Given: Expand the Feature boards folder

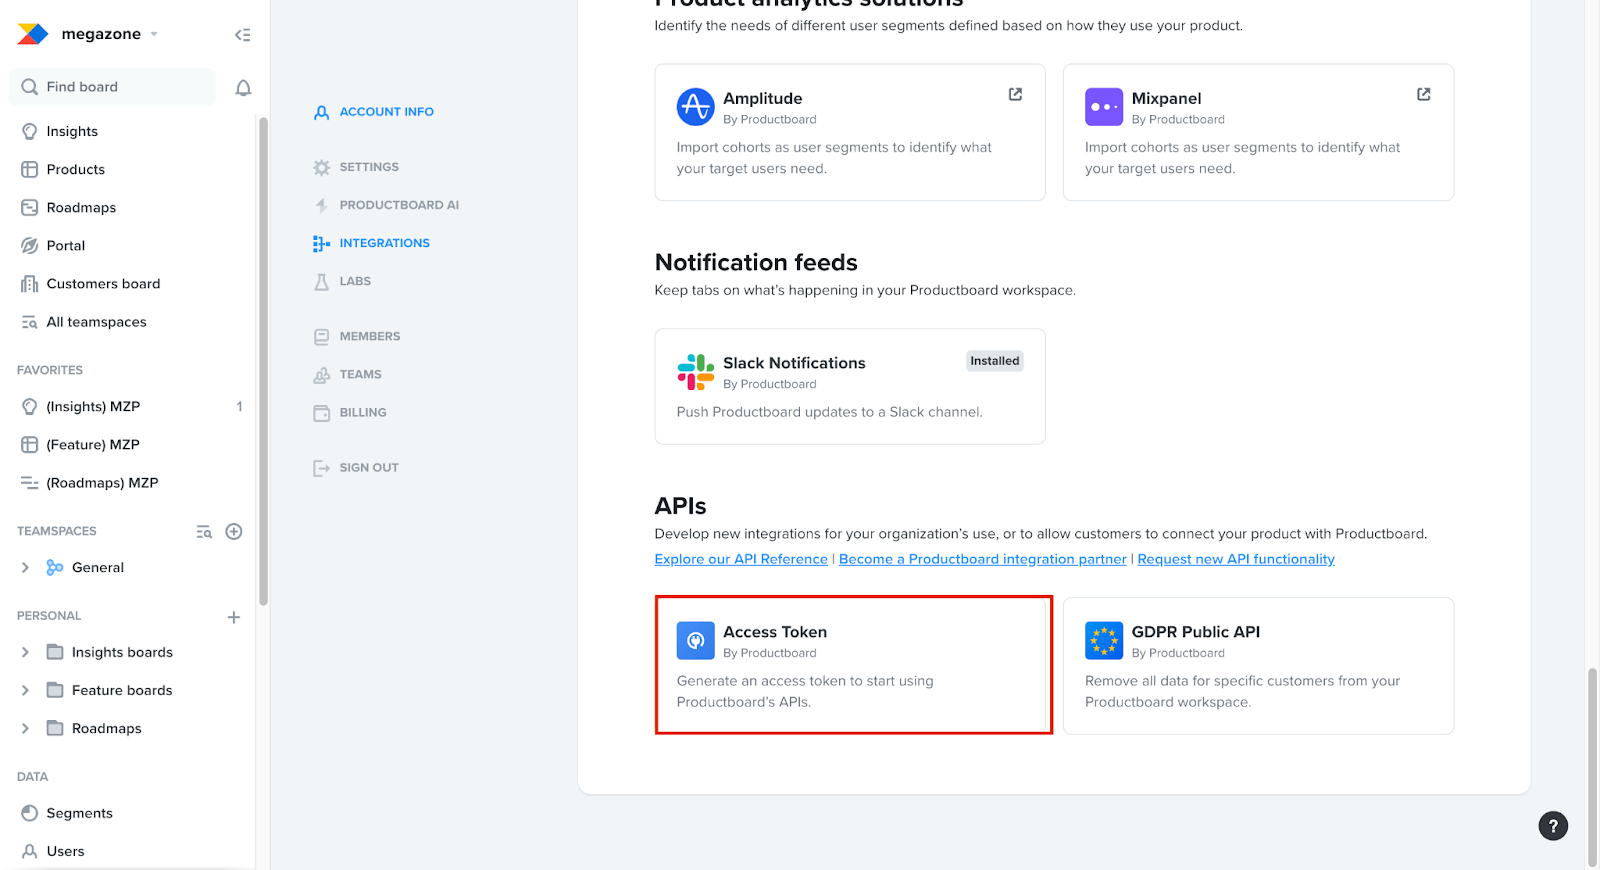Looking at the screenshot, I should [x=25, y=691].
